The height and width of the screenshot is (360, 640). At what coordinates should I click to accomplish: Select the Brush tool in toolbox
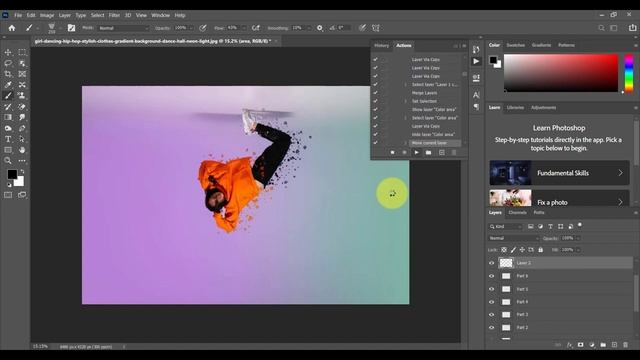pyautogui.click(x=8, y=96)
